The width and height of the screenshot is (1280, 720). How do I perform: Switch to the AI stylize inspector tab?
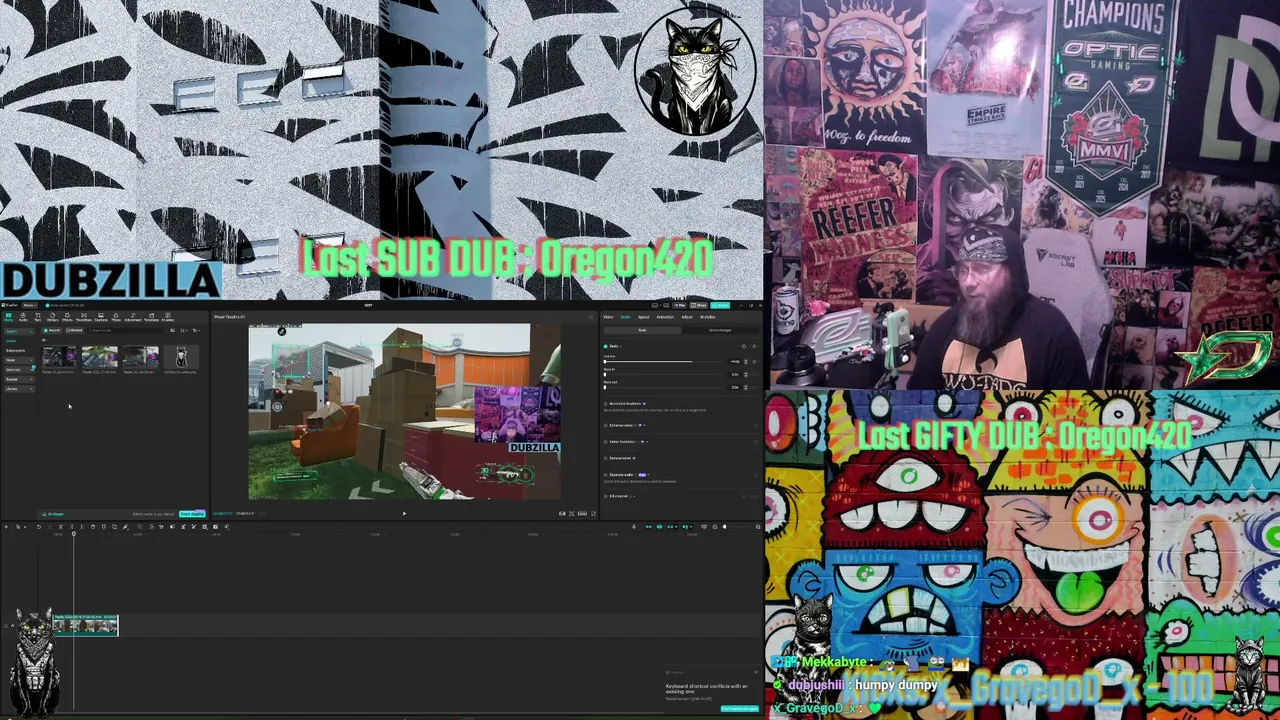pyautogui.click(x=707, y=317)
